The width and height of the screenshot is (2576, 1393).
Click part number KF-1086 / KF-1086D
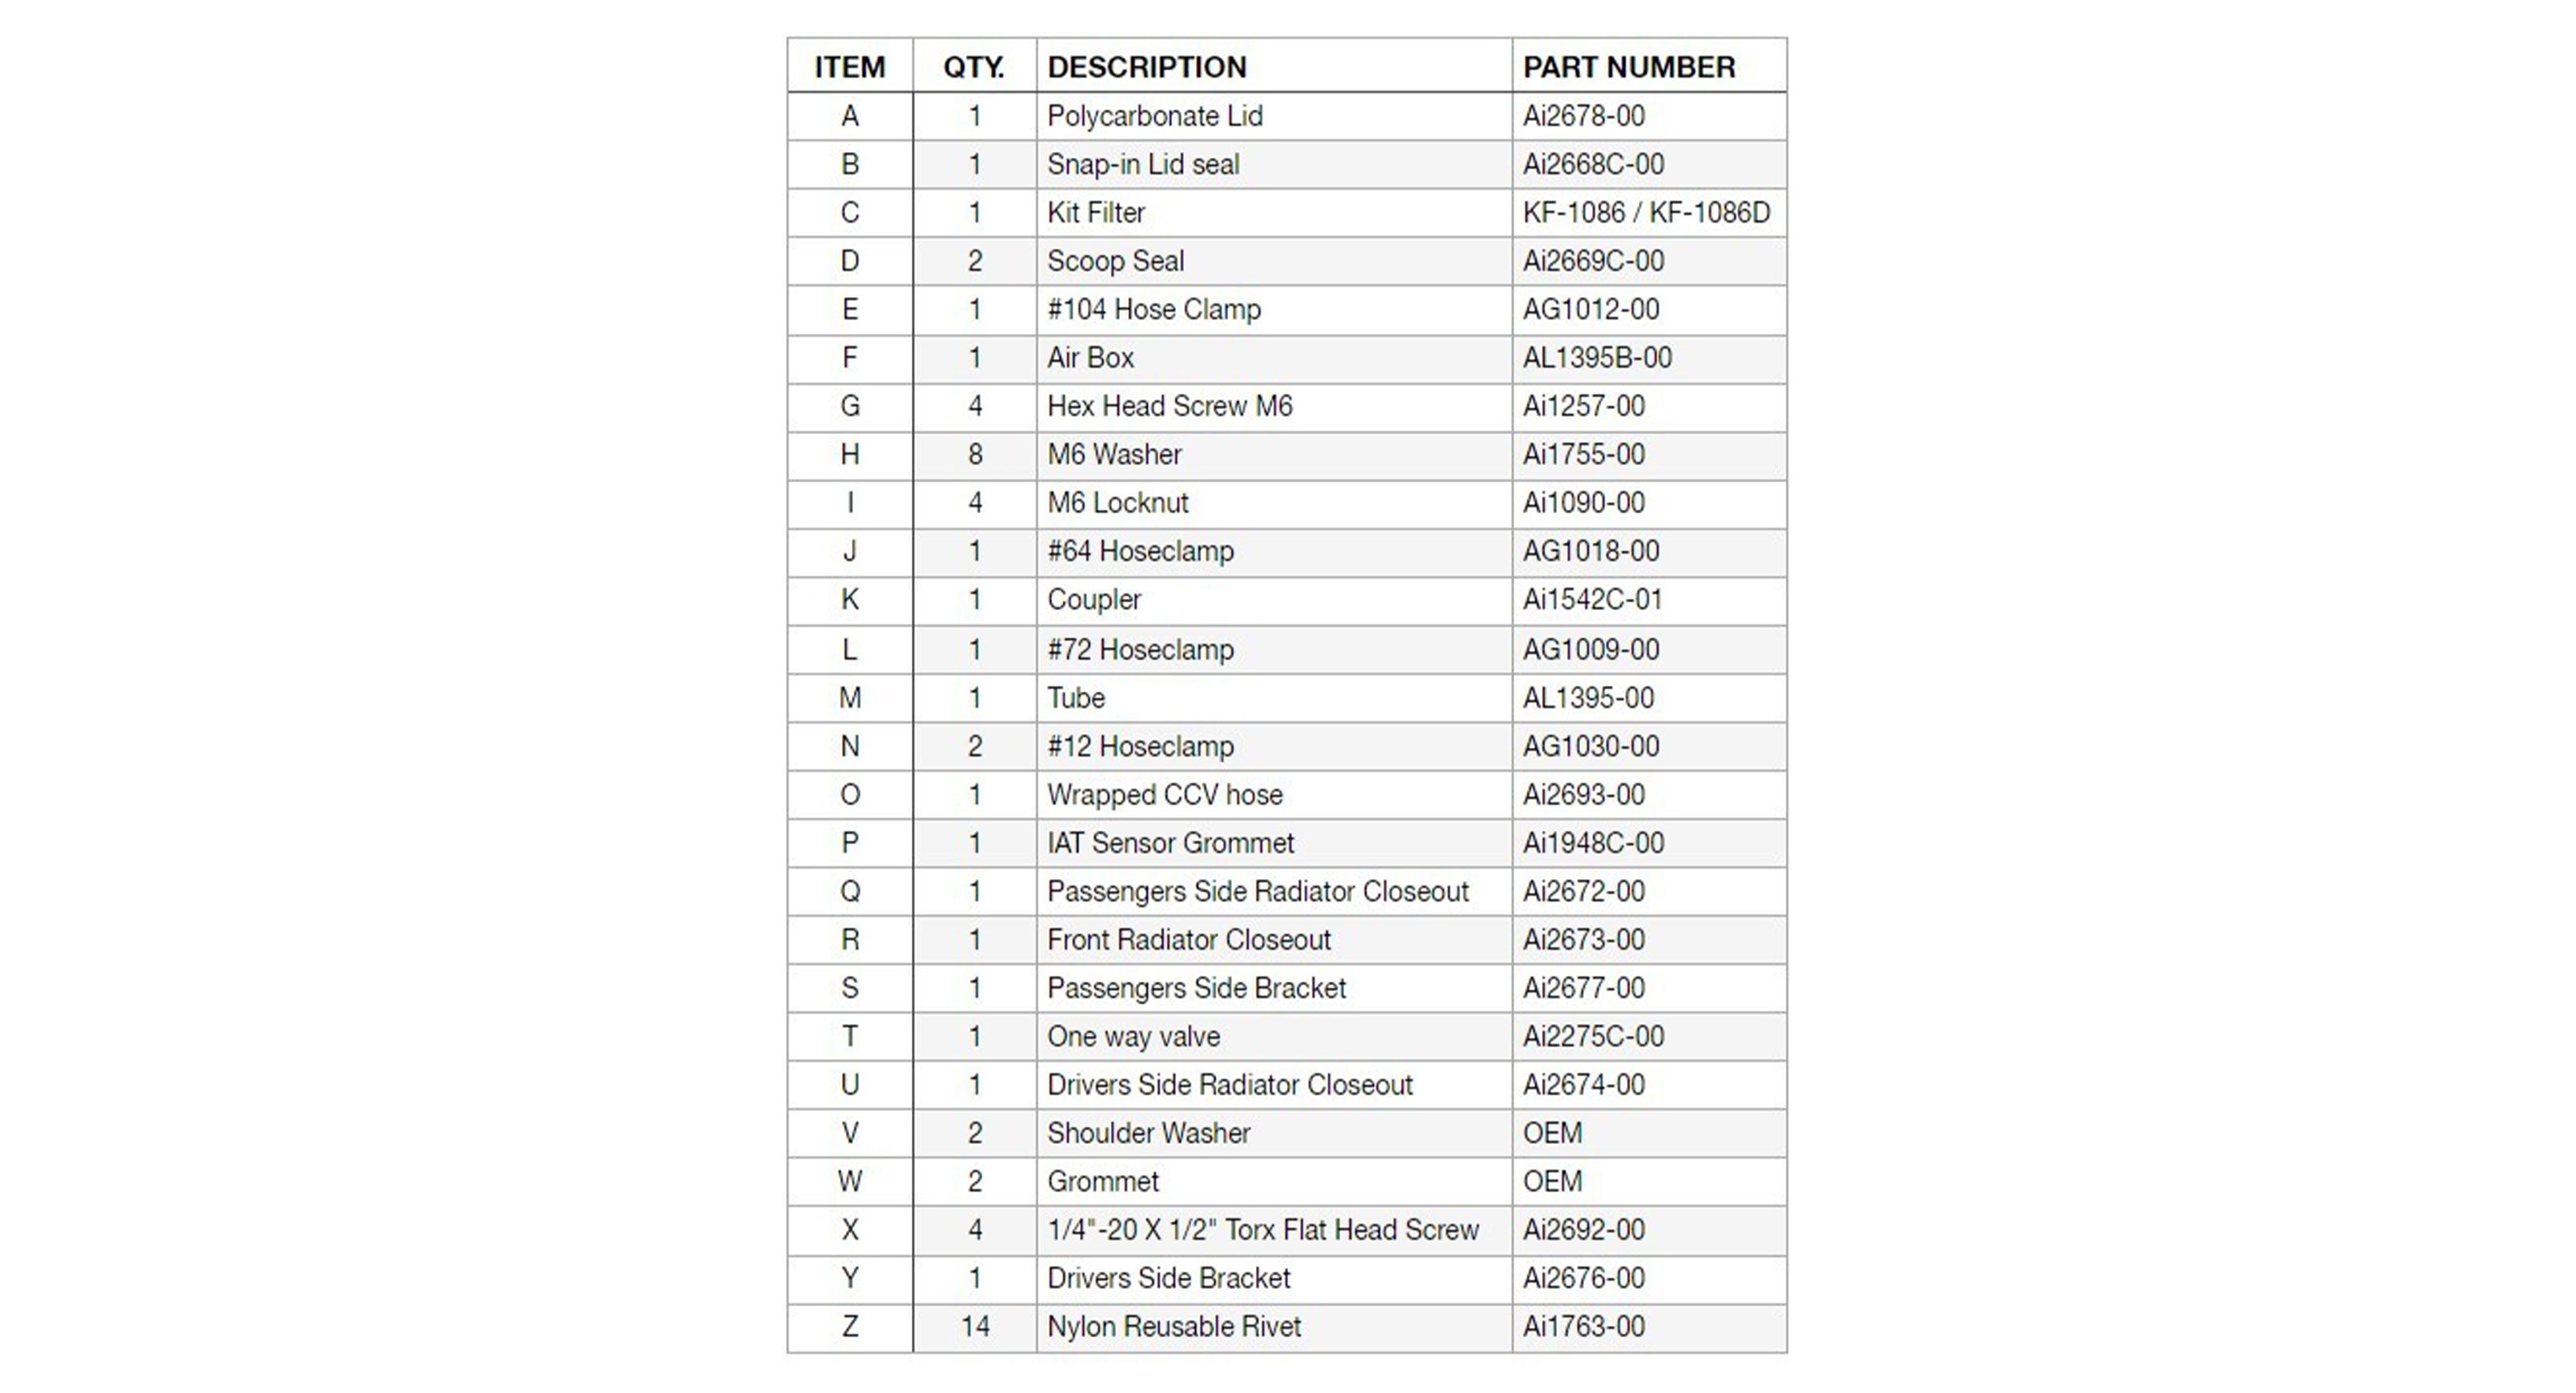coord(1646,213)
